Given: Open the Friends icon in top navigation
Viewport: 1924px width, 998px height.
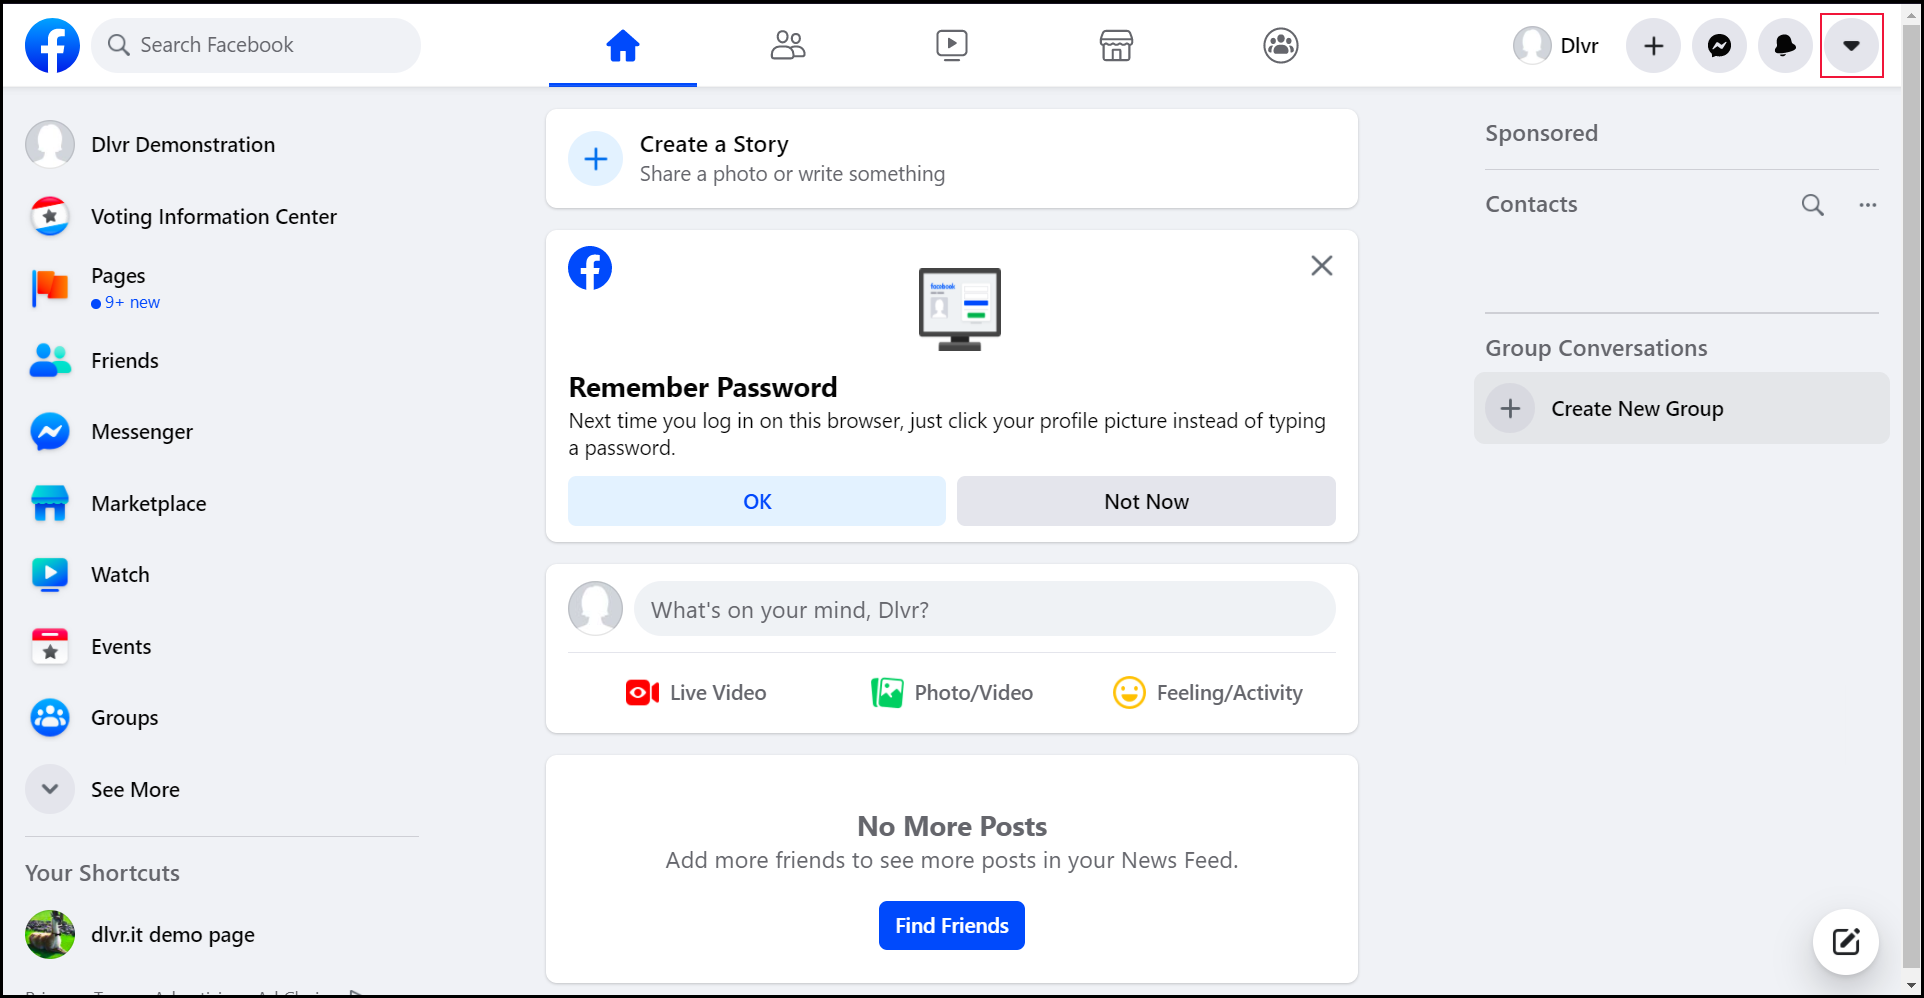Looking at the screenshot, I should (788, 45).
